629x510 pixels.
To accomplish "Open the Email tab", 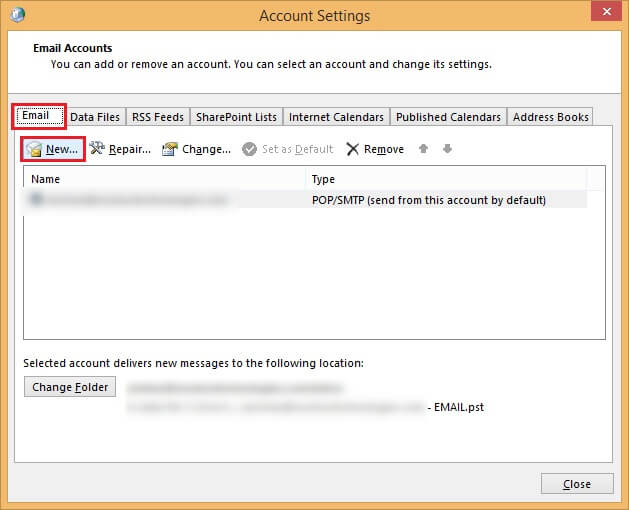I will tap(39, 116).
